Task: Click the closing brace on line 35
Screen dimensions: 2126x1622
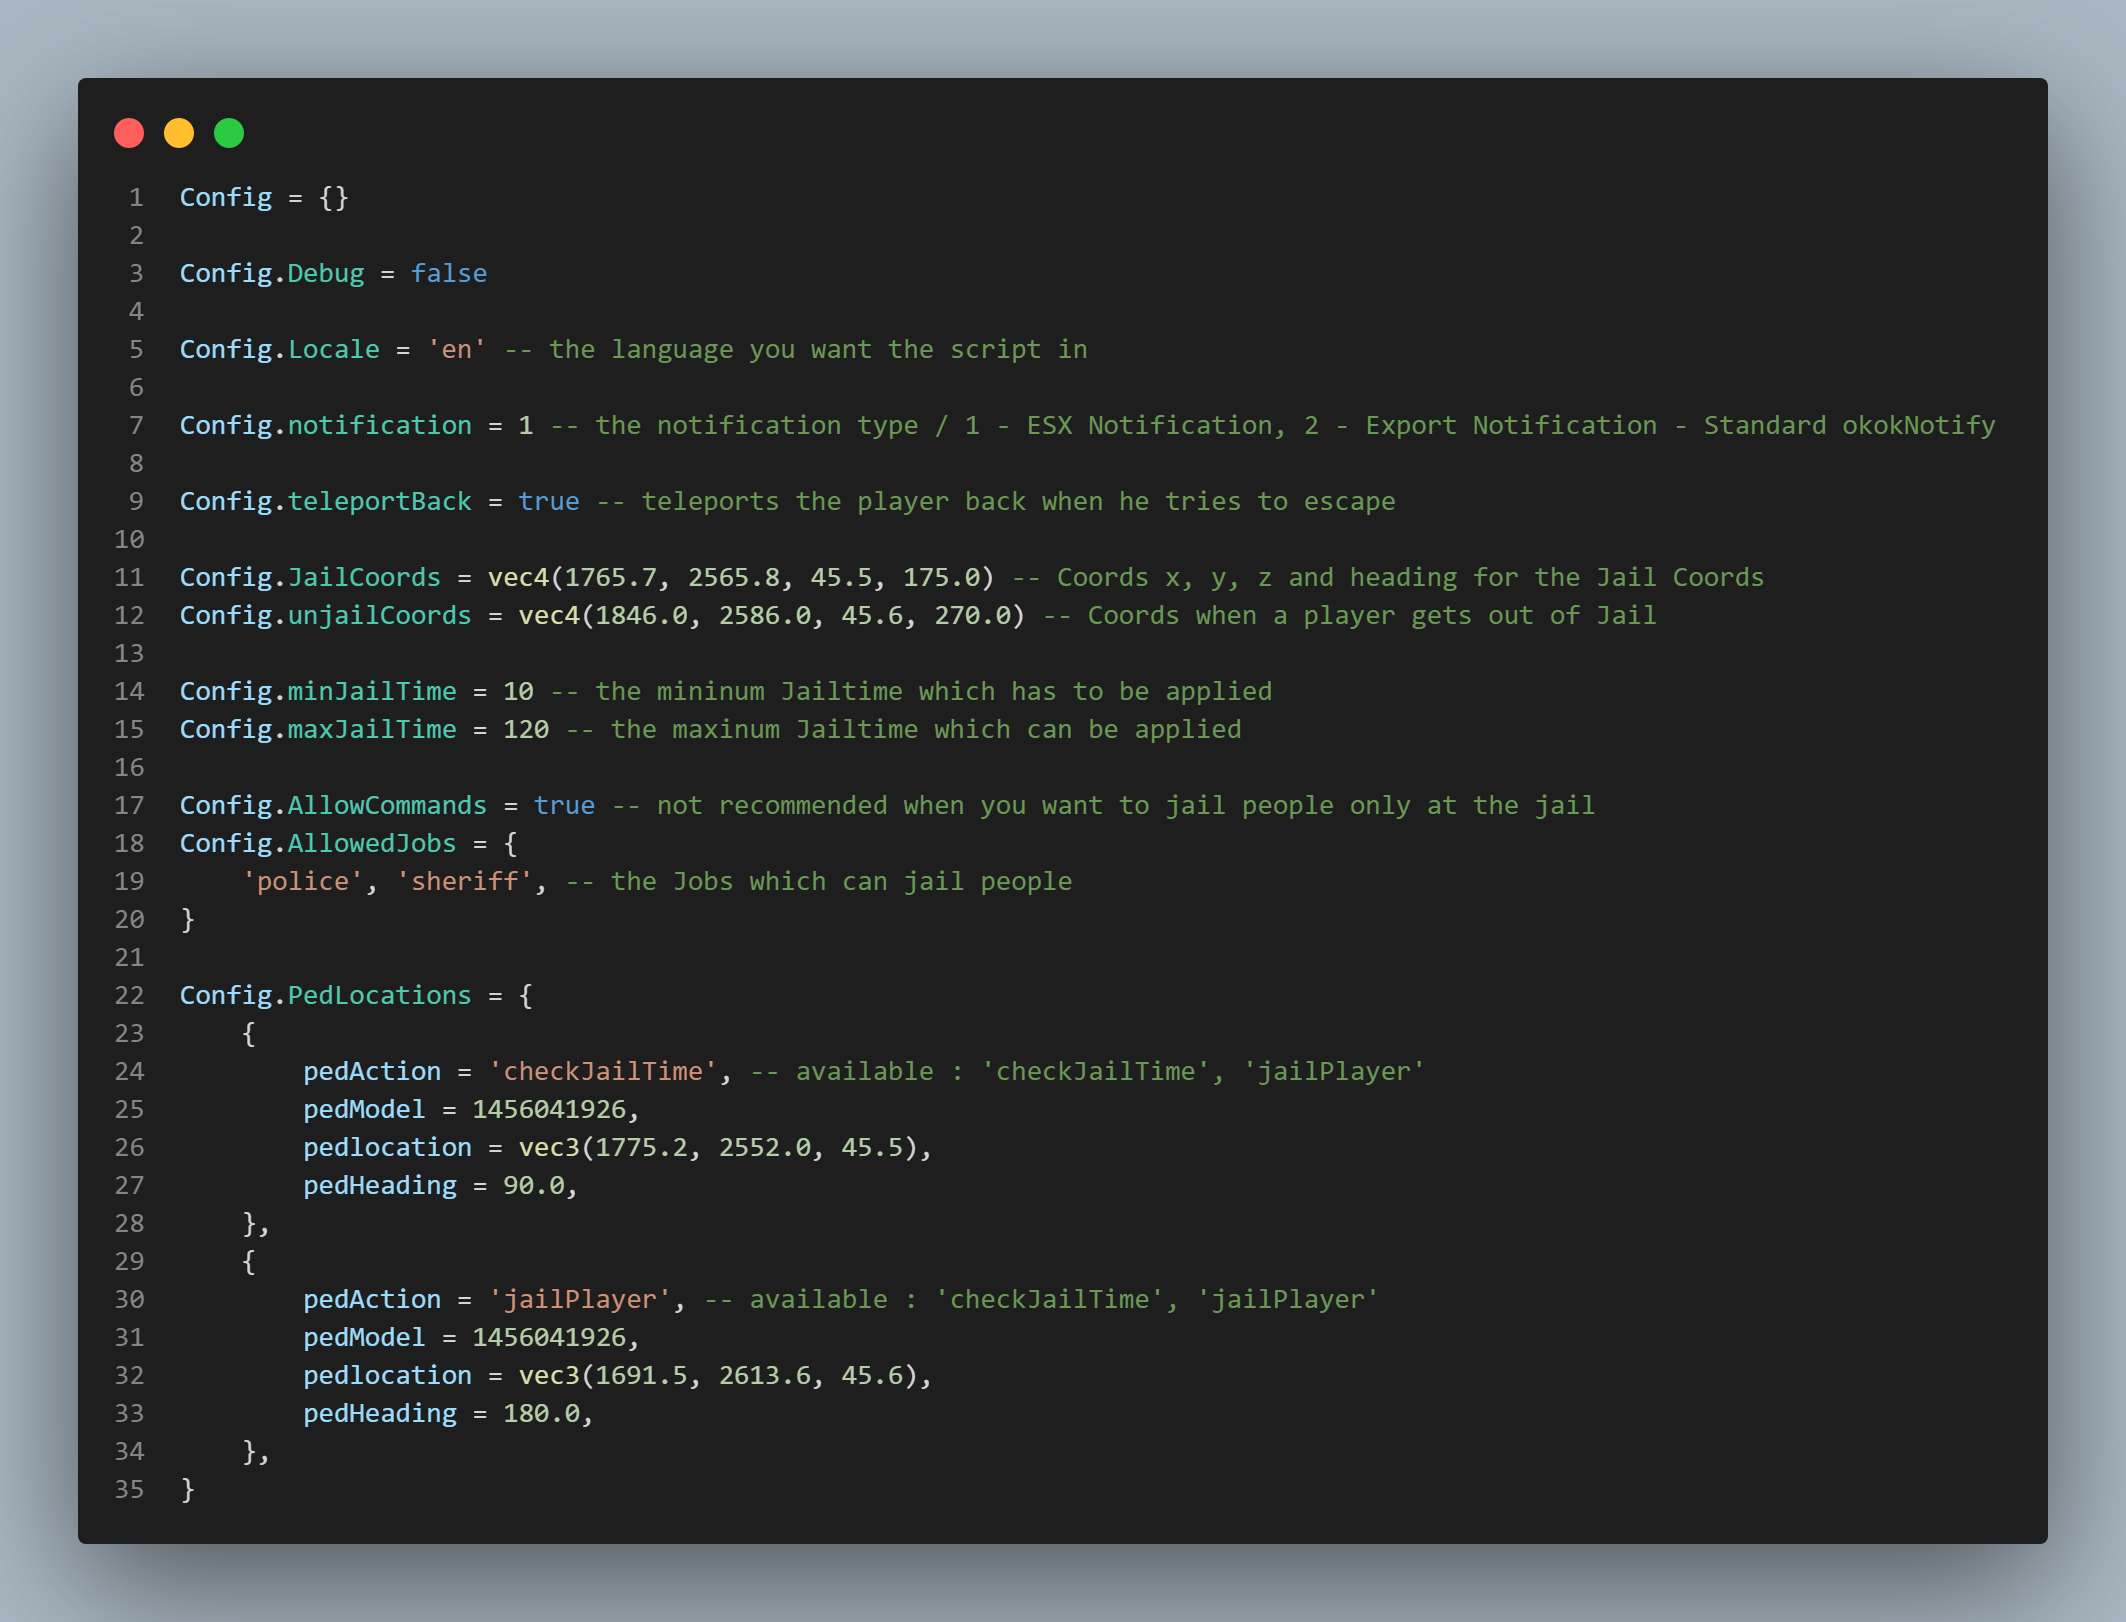Action: tap(188, 1490)
